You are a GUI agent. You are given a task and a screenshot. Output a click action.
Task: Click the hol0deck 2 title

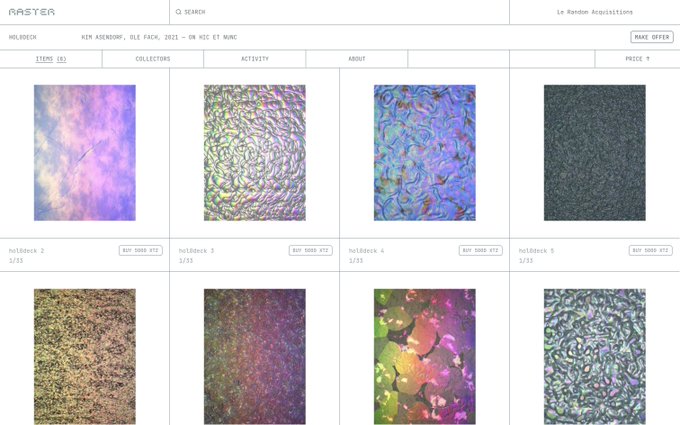coord(26,251)
